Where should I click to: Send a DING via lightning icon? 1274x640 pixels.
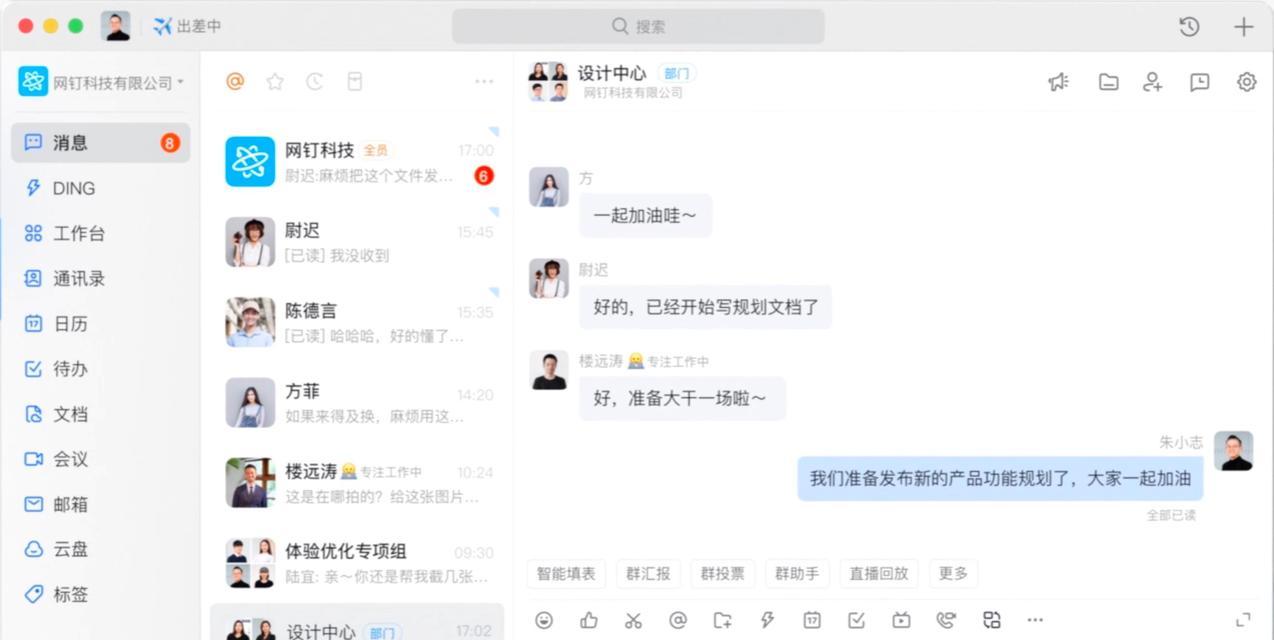(x=767, y=620)
